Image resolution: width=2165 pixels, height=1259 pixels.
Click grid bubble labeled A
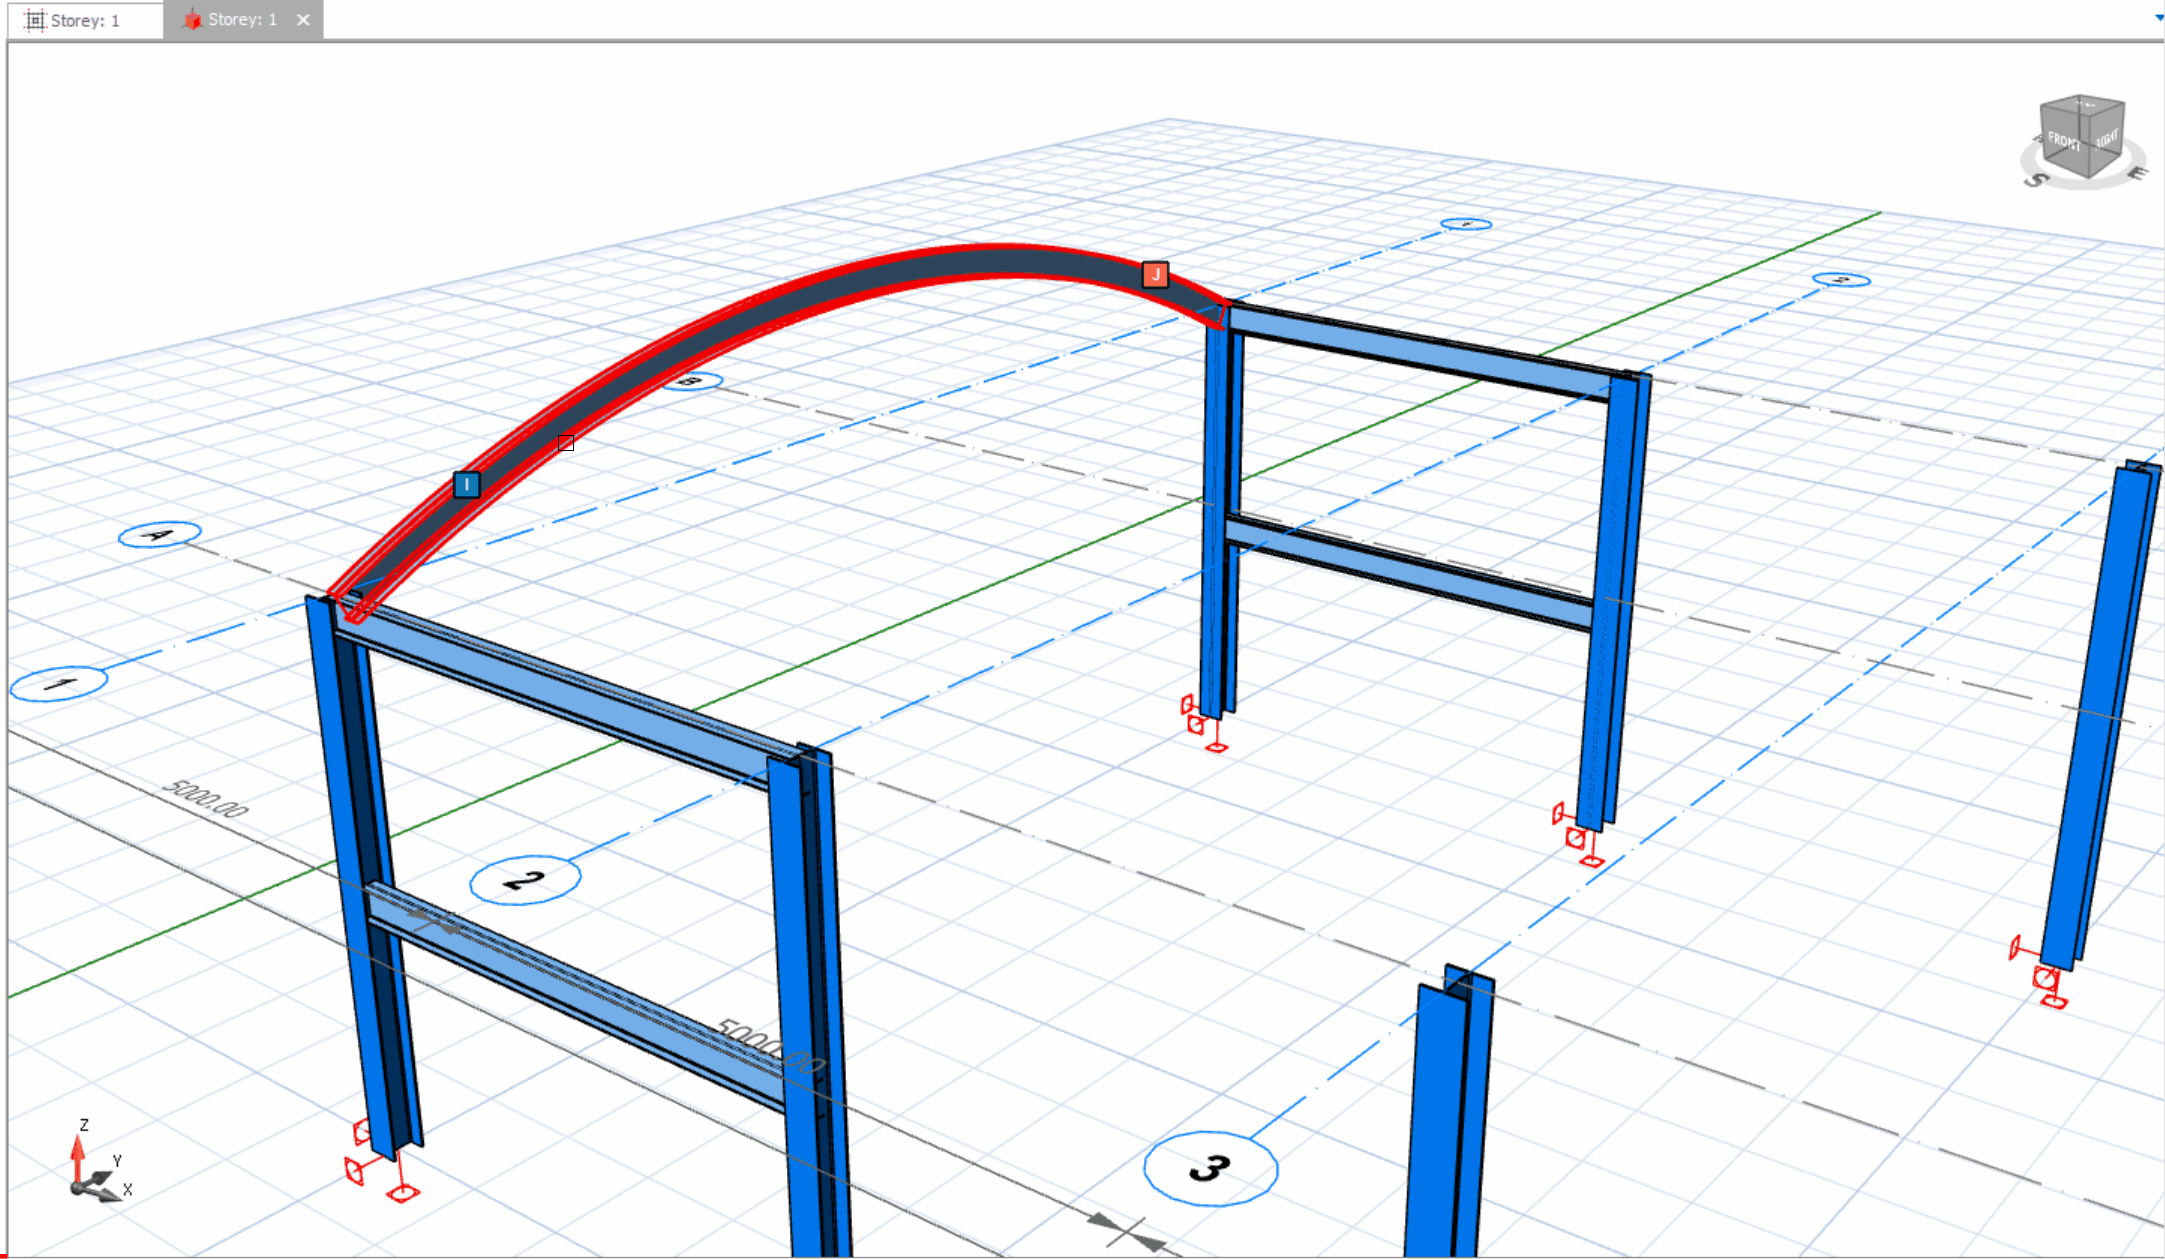[159, 535]
